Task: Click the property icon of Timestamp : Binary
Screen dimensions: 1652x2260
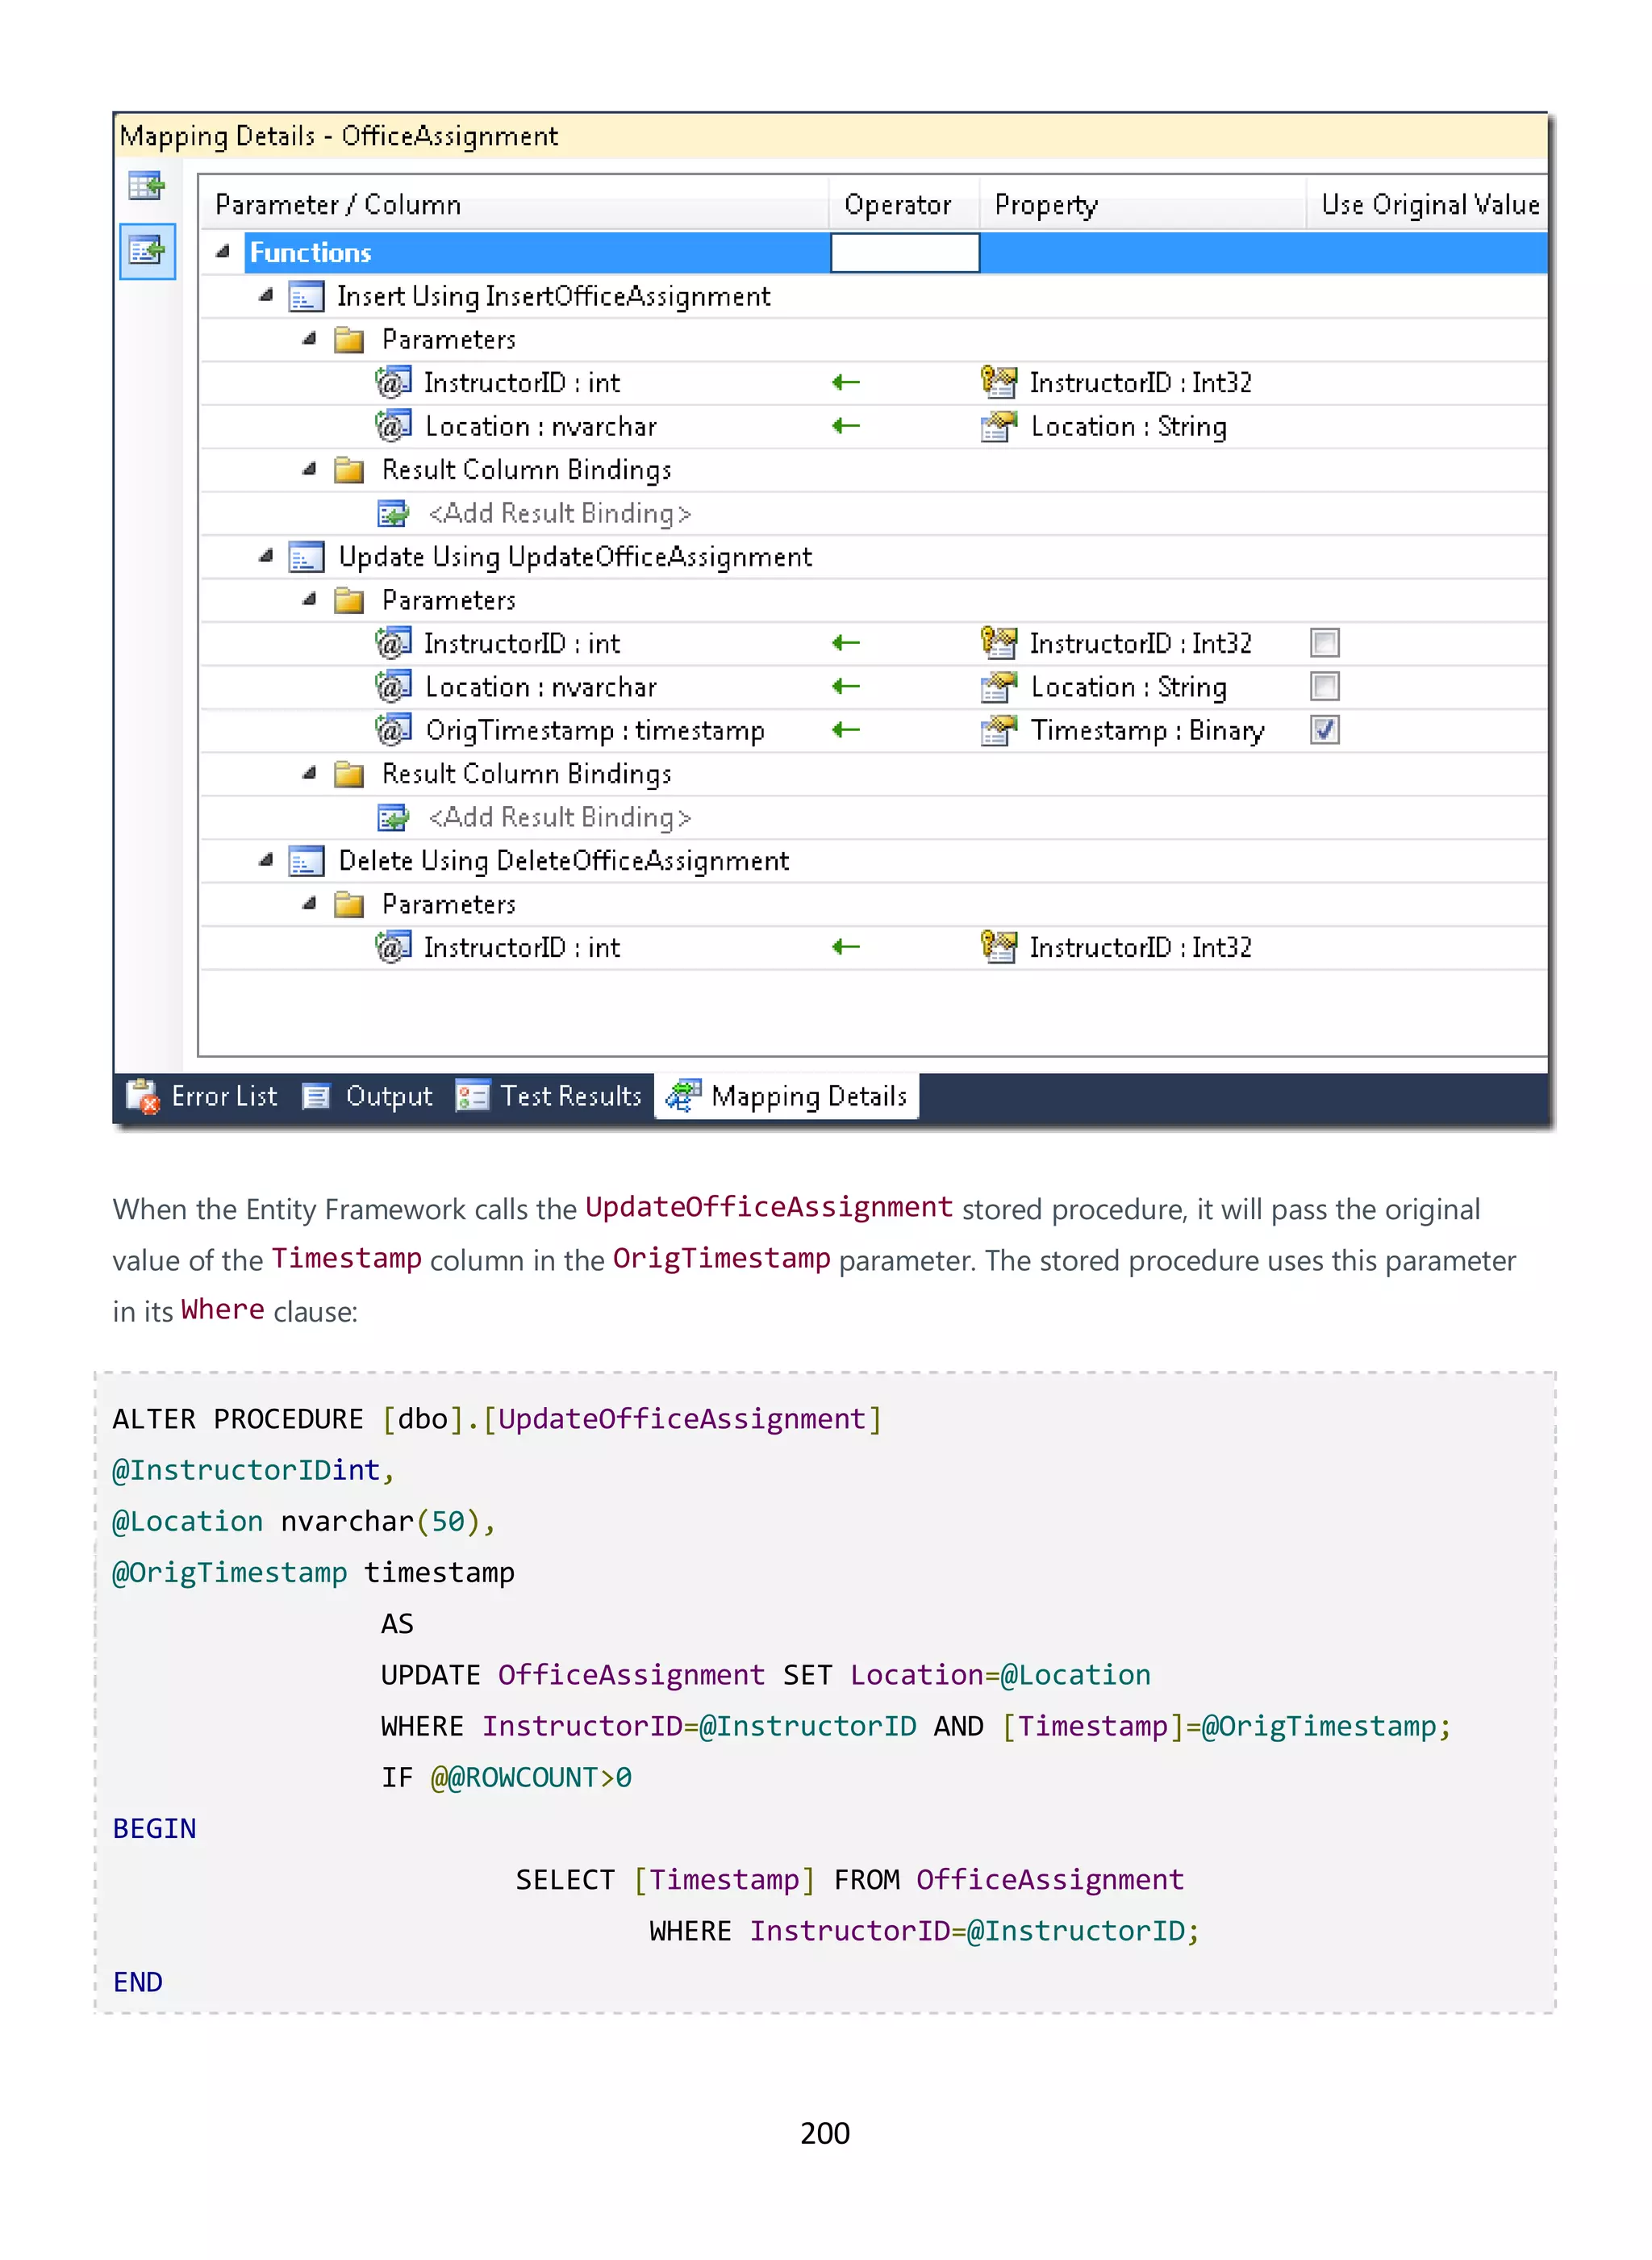Action: (x=998, y=730)
